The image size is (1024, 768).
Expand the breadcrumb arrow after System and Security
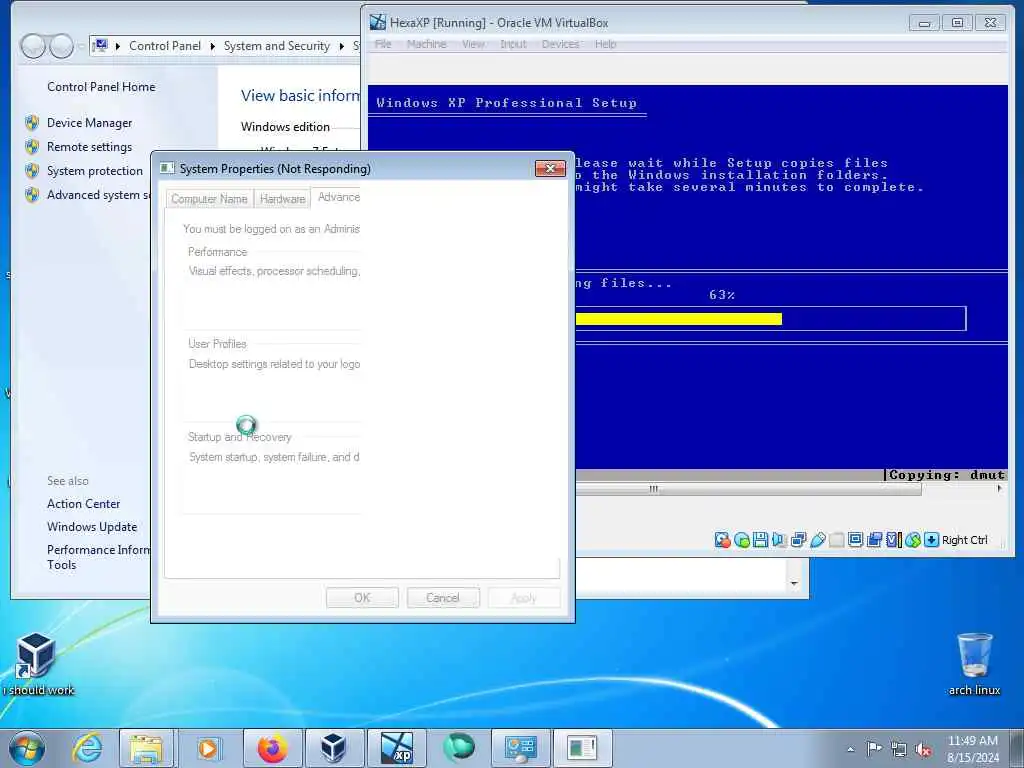coord(342,46)
